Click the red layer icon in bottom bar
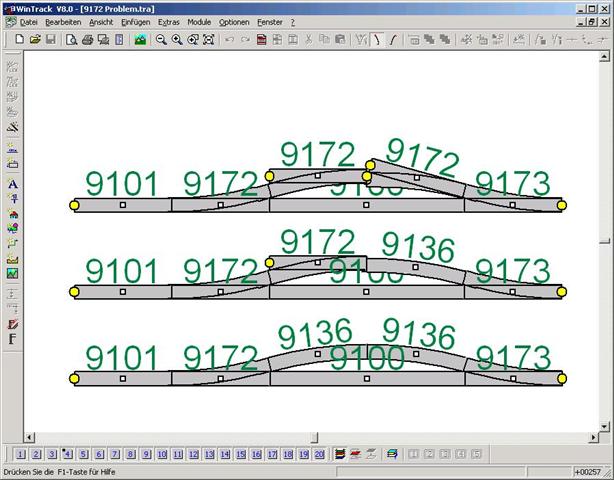This screenshot has width=614, height=480. [355, 454]
